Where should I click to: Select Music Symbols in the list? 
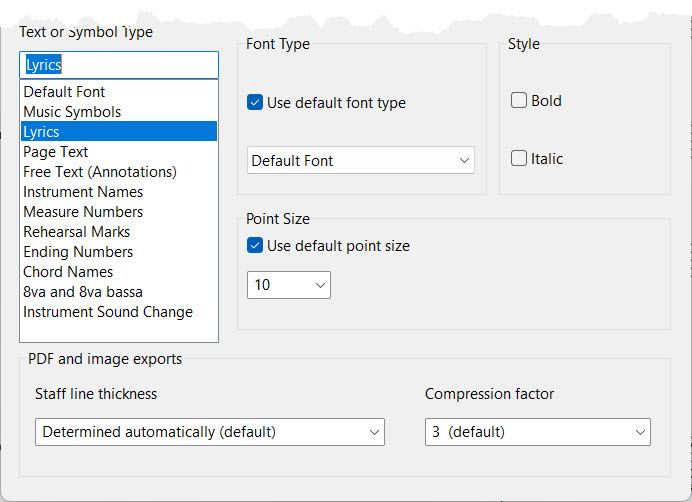(72, 112)
